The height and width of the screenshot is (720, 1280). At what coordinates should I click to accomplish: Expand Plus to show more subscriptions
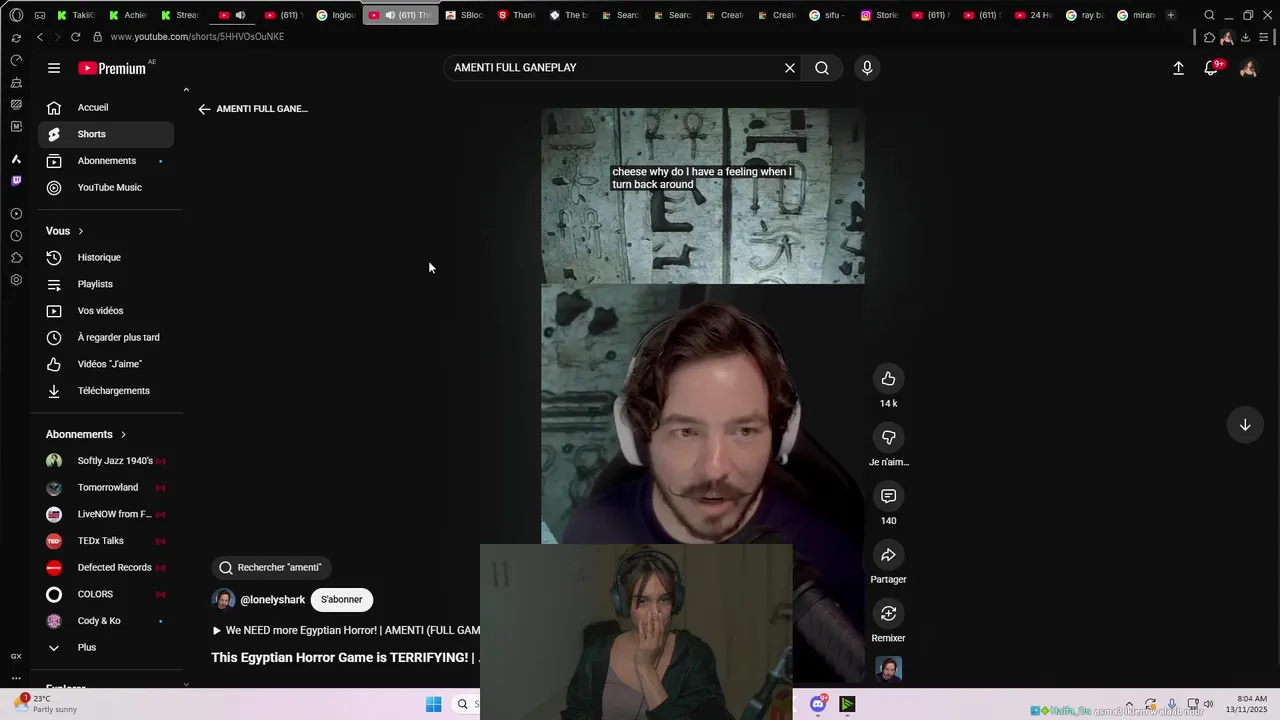pyautogui.click(x=106, y=647)
